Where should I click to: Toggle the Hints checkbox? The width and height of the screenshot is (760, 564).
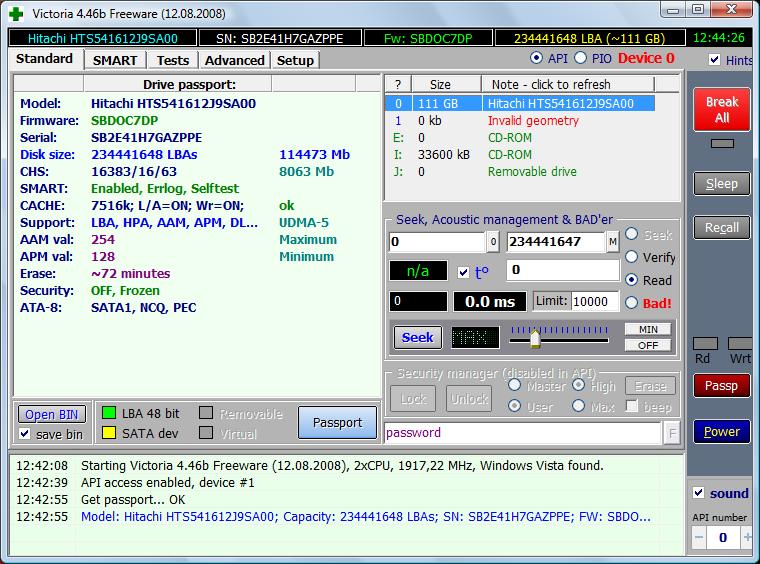click(714, 60)
